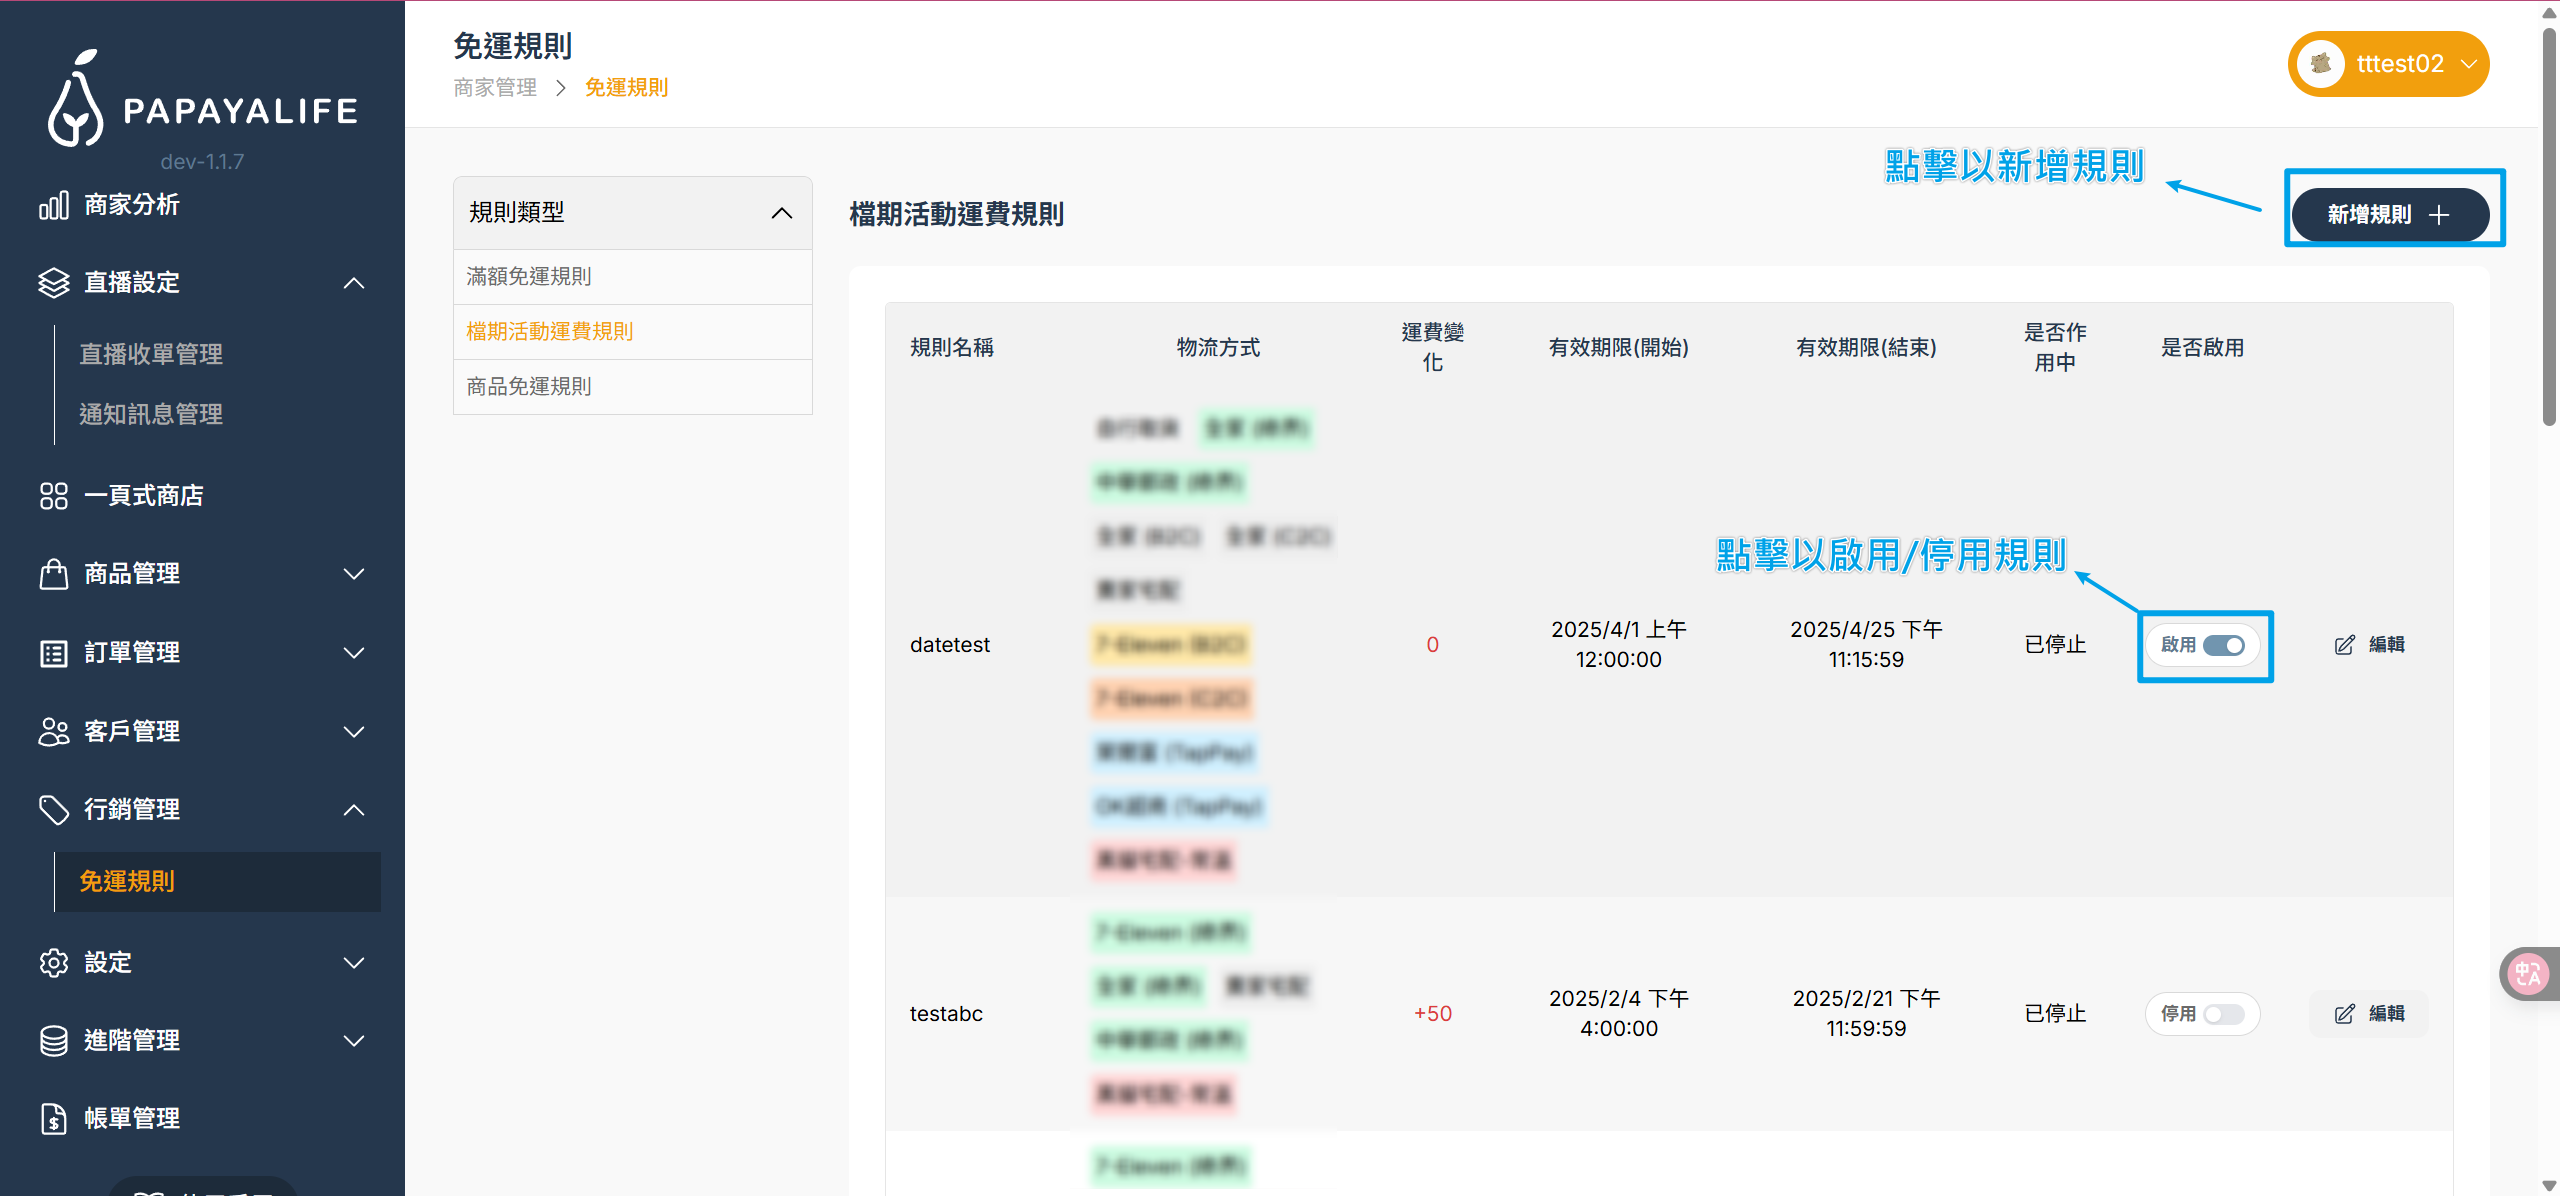
Task: Click the 商家分析 bar chart icon
Action: (54, 205)
